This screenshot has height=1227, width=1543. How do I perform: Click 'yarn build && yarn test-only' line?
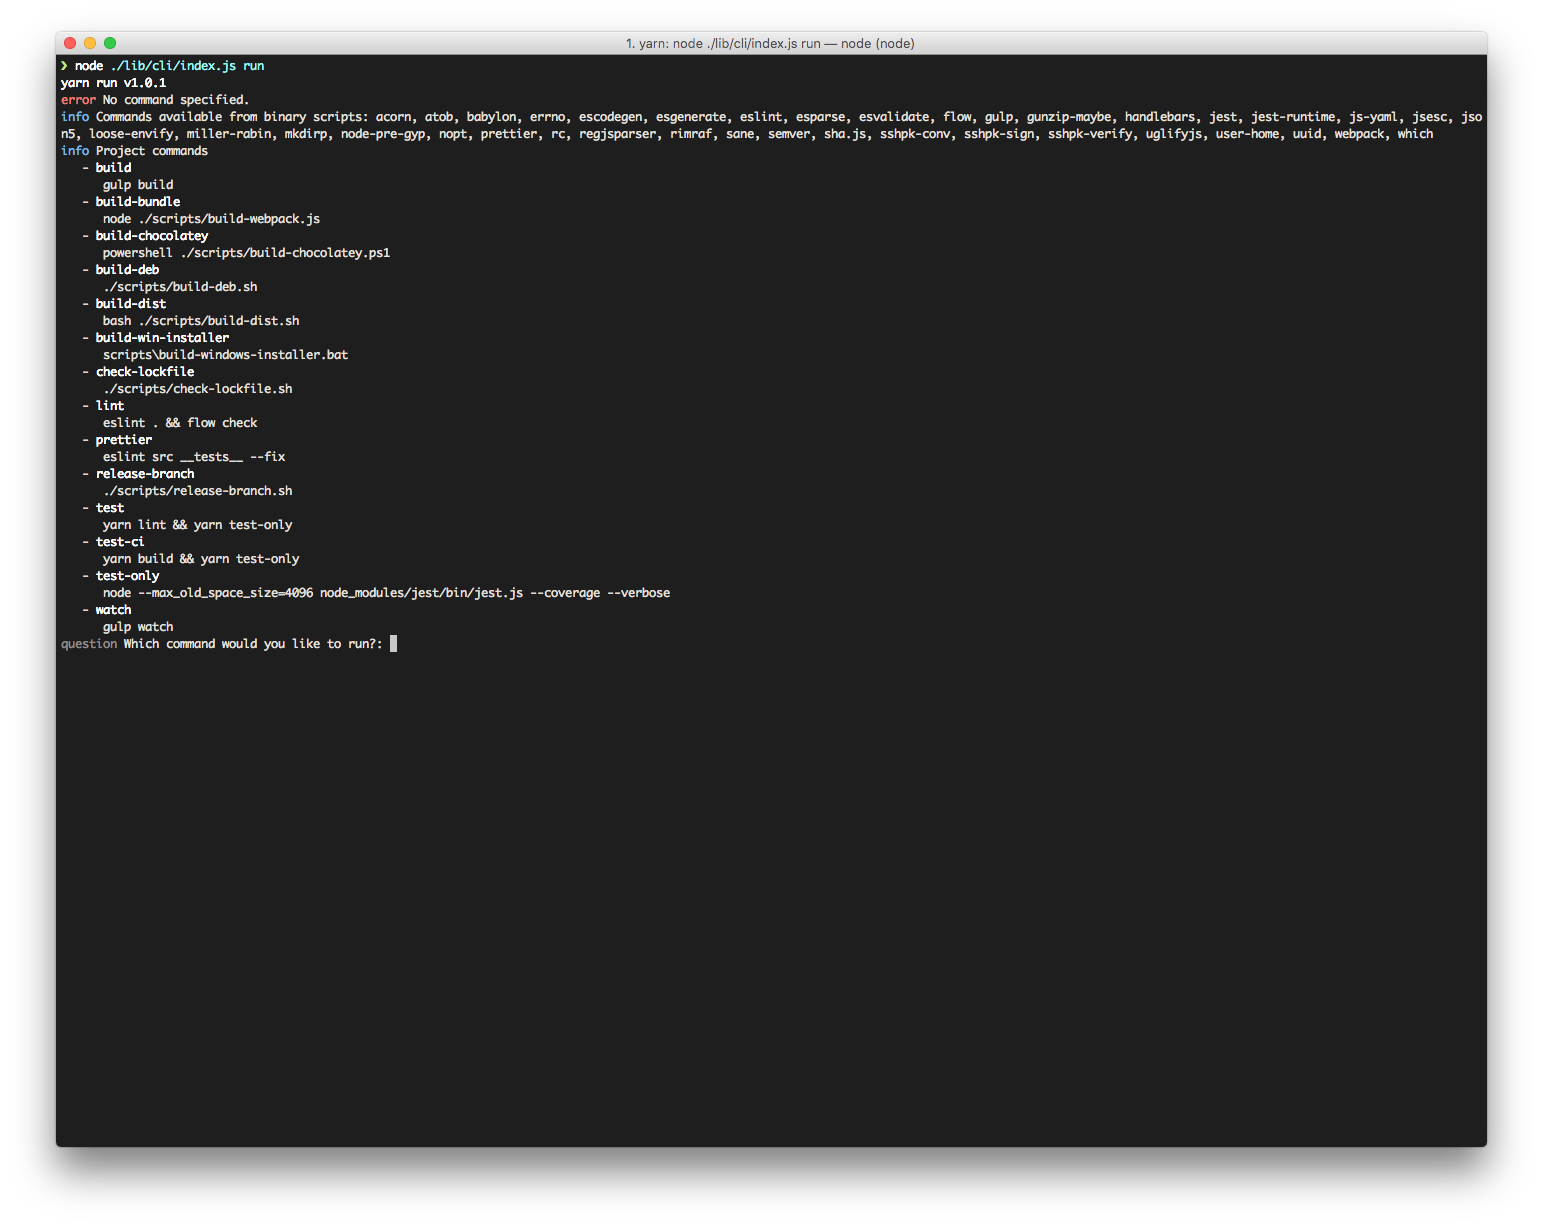[201, 559]
